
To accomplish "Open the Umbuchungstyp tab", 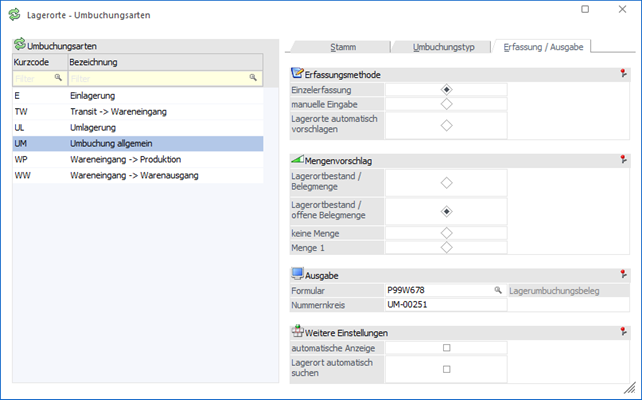I will pos(442,46).
